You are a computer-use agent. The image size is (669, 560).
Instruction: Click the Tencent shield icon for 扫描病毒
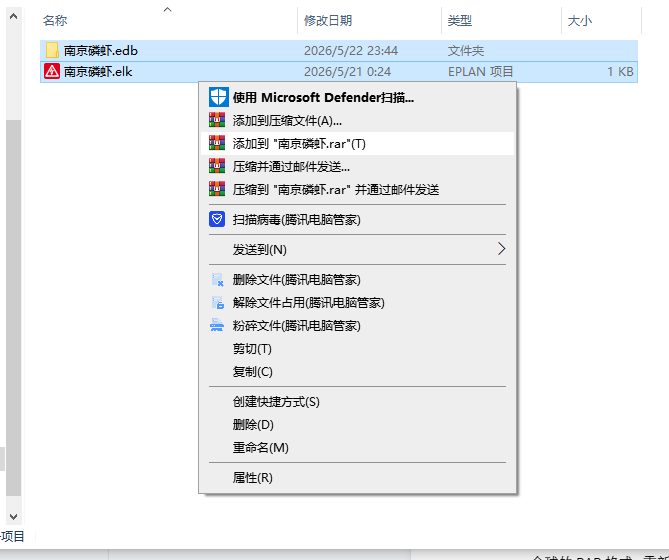pos(217,219)
